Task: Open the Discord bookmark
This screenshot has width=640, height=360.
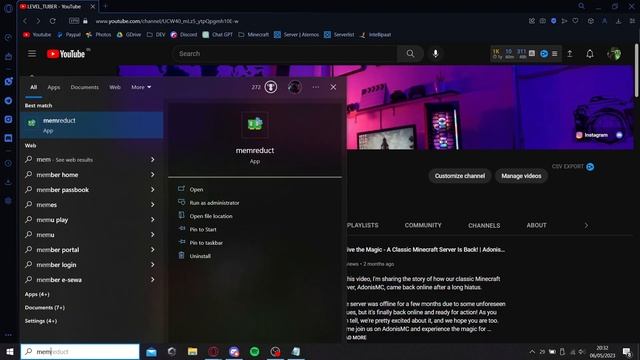Action: click(184, 35)
